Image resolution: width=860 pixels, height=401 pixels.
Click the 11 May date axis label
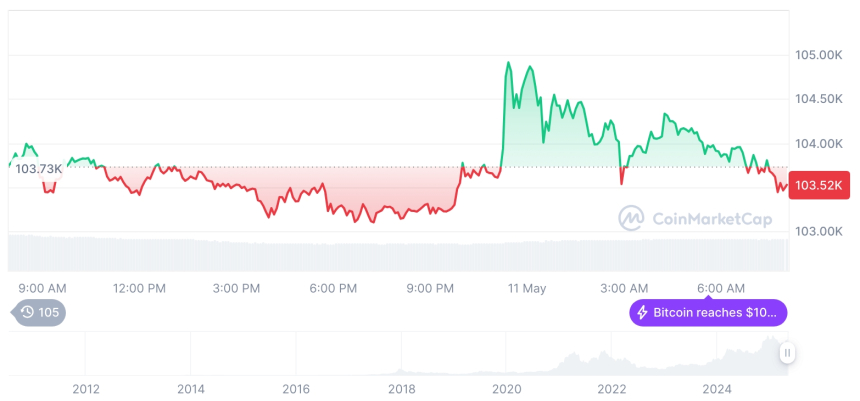[527, 288]
